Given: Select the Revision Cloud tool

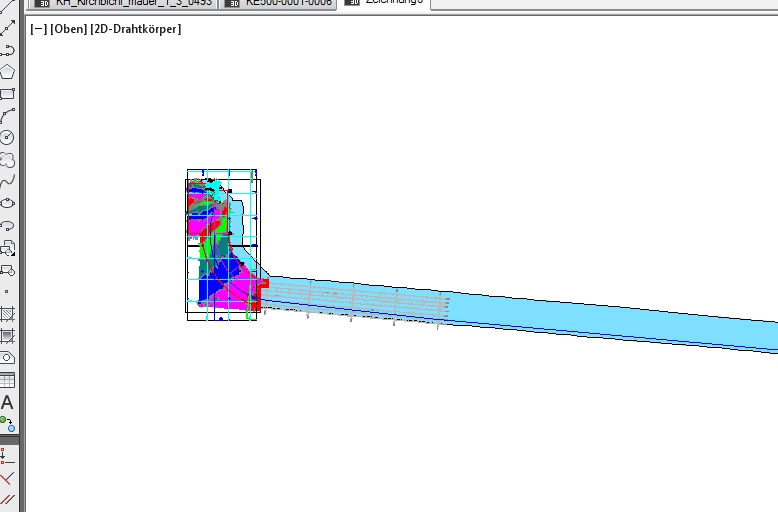Looking at the screenshot, I should coord(7,160).
